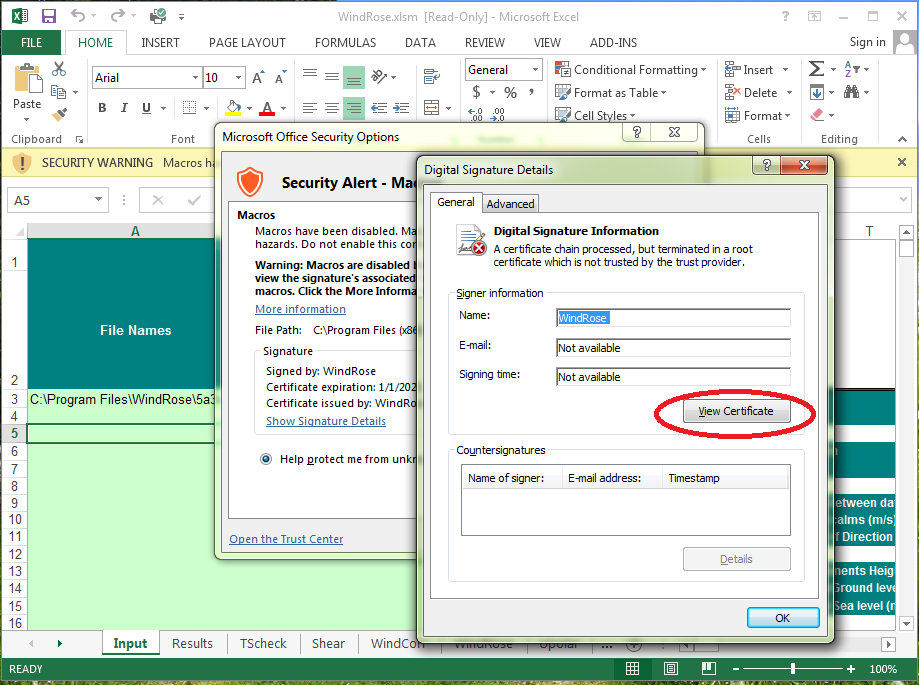Click the Paste clipboard icon

(x=28, y=79)
